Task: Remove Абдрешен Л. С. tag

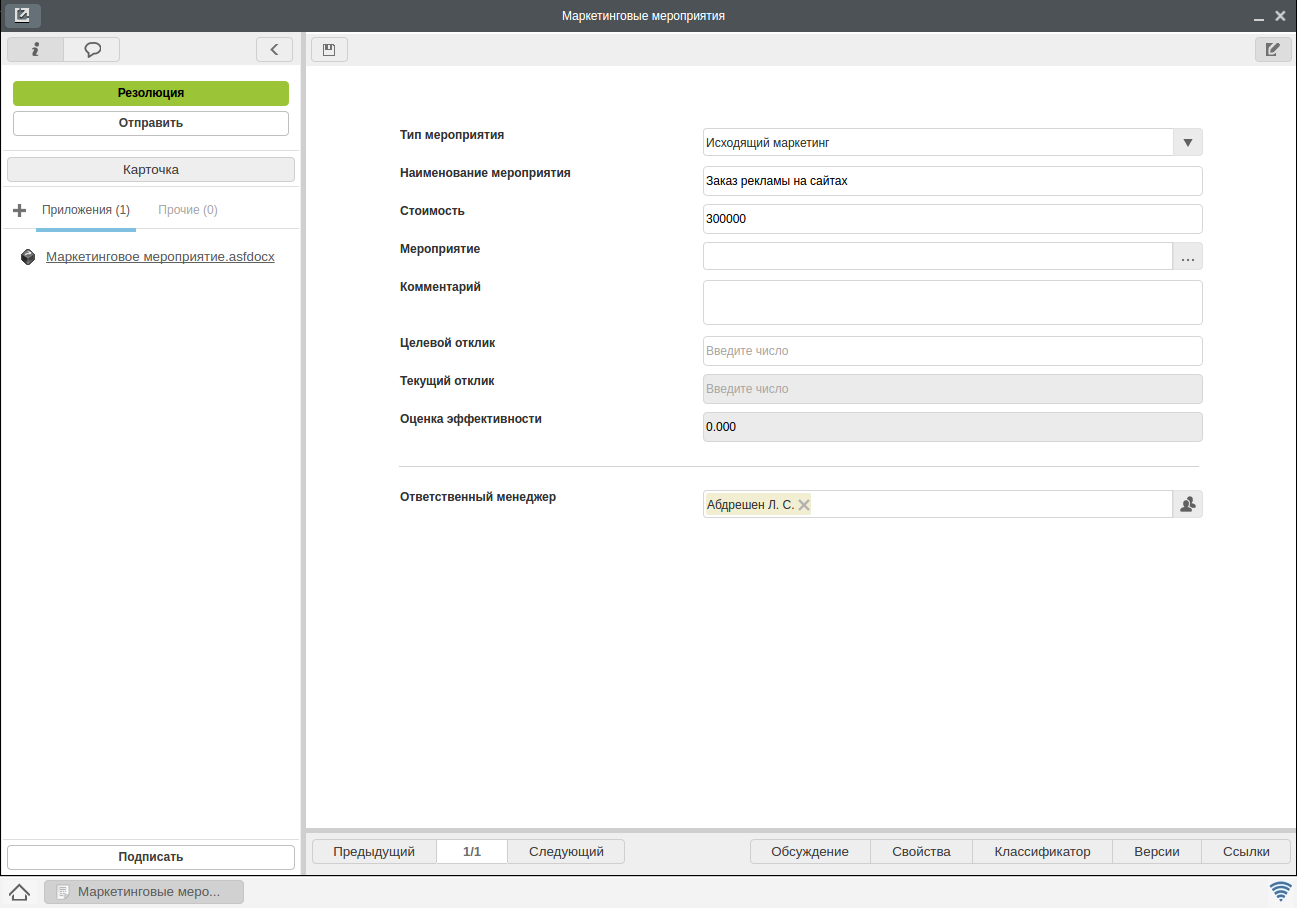Action: click(804, 505)
